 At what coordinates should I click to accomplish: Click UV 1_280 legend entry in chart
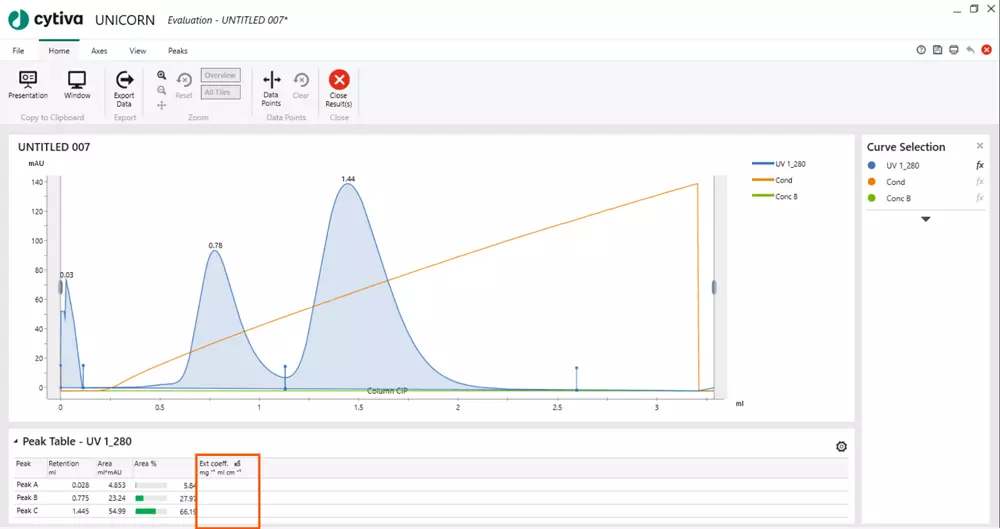click(779, 164)
